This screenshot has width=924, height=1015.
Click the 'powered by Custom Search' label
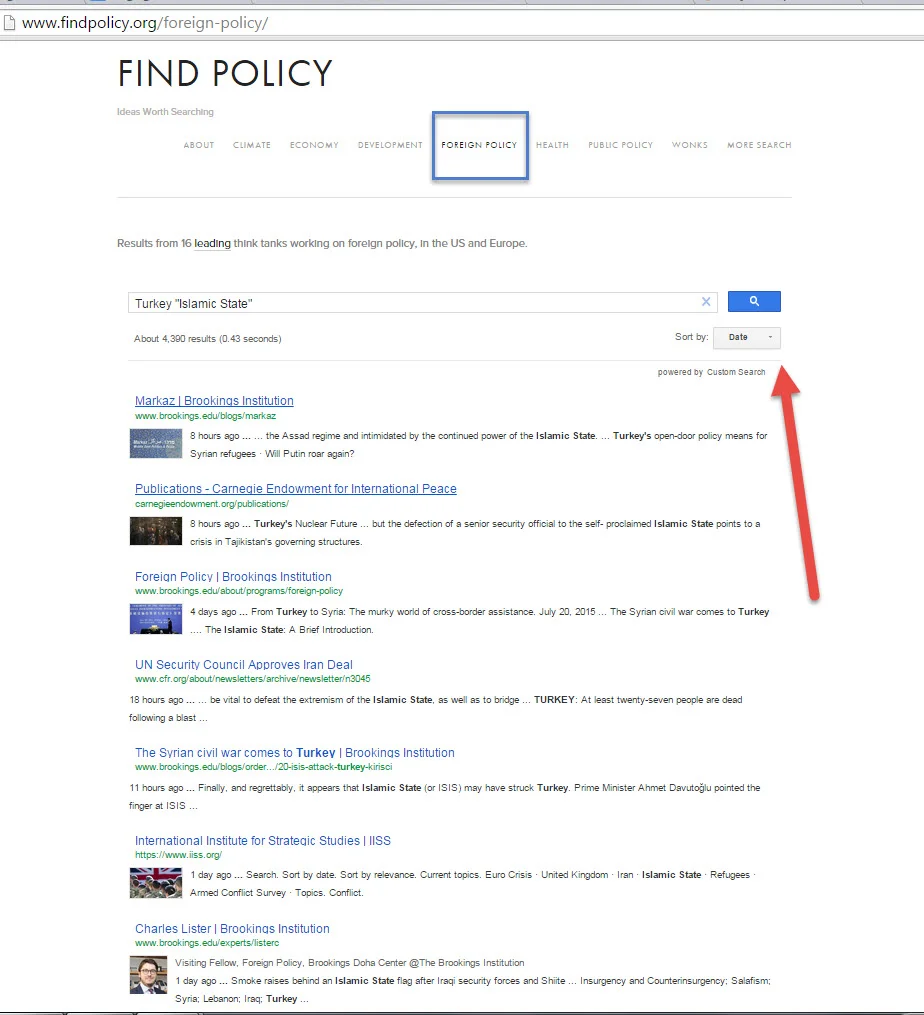pos(711,372)
